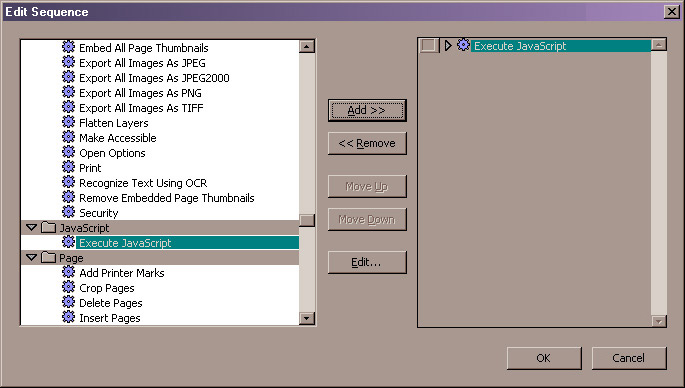Viewport: 685px width, 388px height.
Task: Select Export All Images As PNG
Action: 140,93
